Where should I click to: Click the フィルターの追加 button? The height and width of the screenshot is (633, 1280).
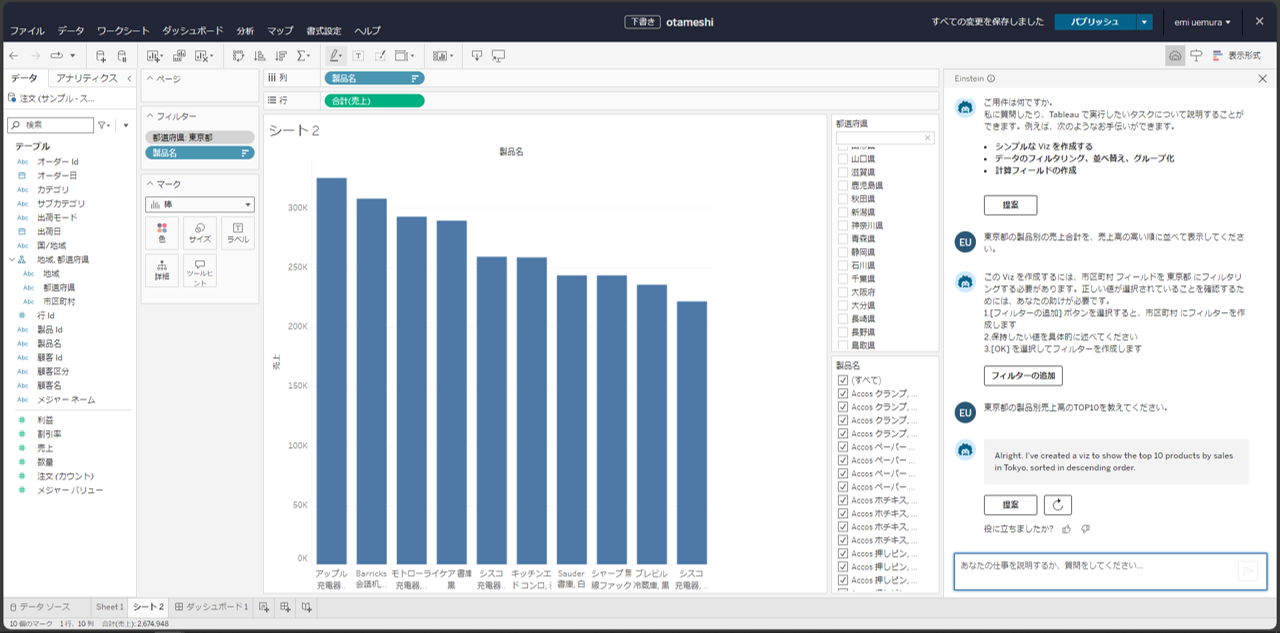coord(1023,376)
